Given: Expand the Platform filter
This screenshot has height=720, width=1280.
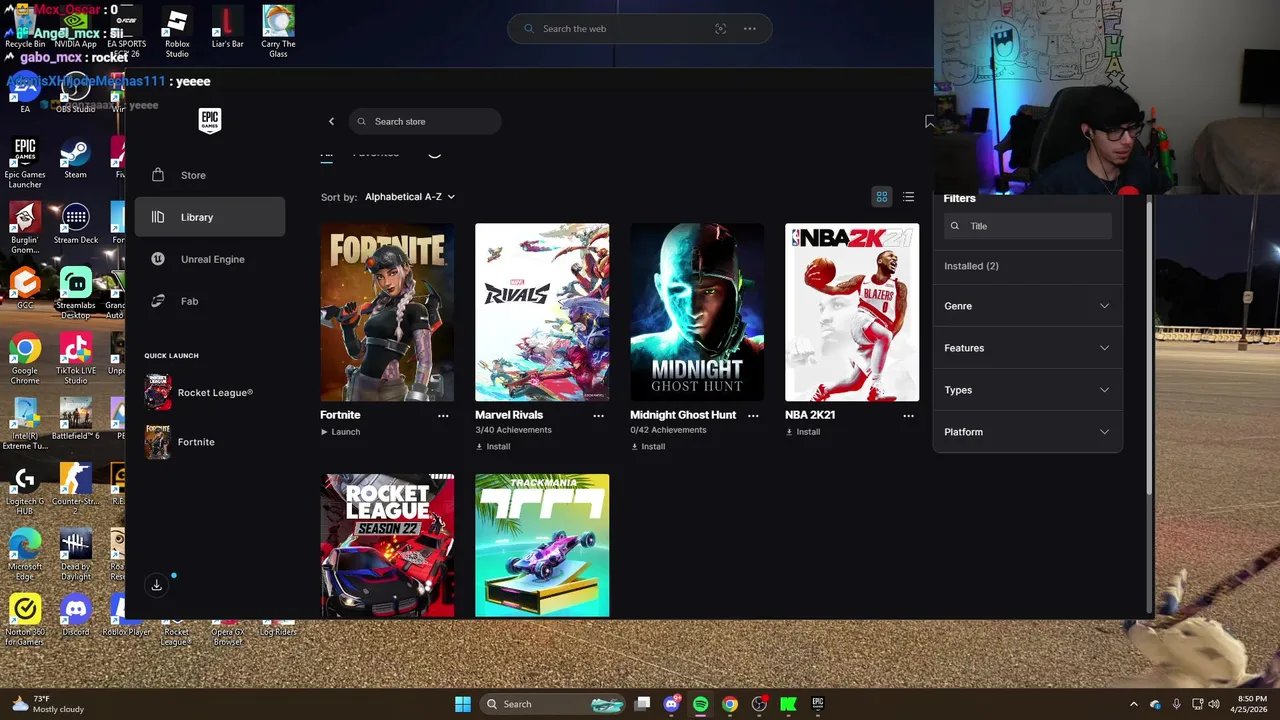Looking at the screenshot, I should point(1027,432).
